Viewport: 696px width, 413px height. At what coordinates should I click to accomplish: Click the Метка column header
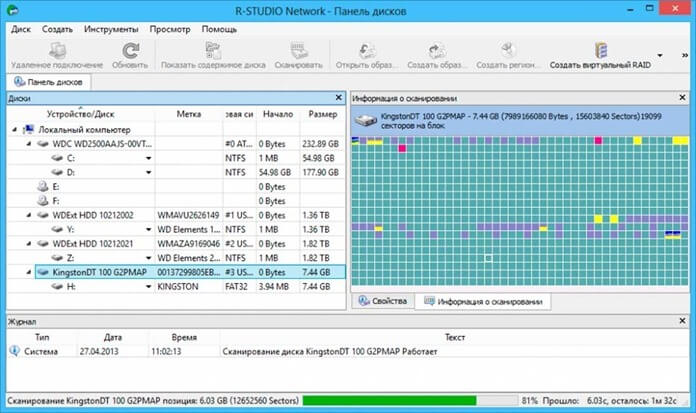click(189, 114)
